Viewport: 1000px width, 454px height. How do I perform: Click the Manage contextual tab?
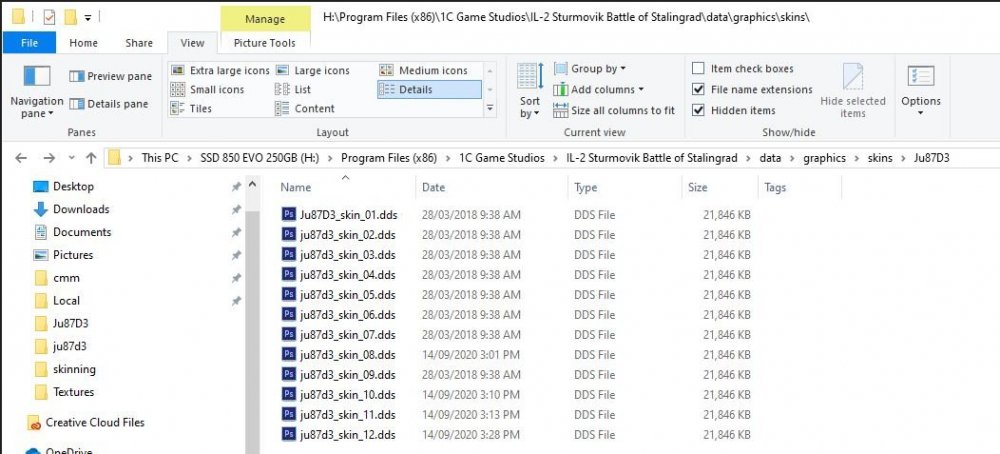[265, 19]
